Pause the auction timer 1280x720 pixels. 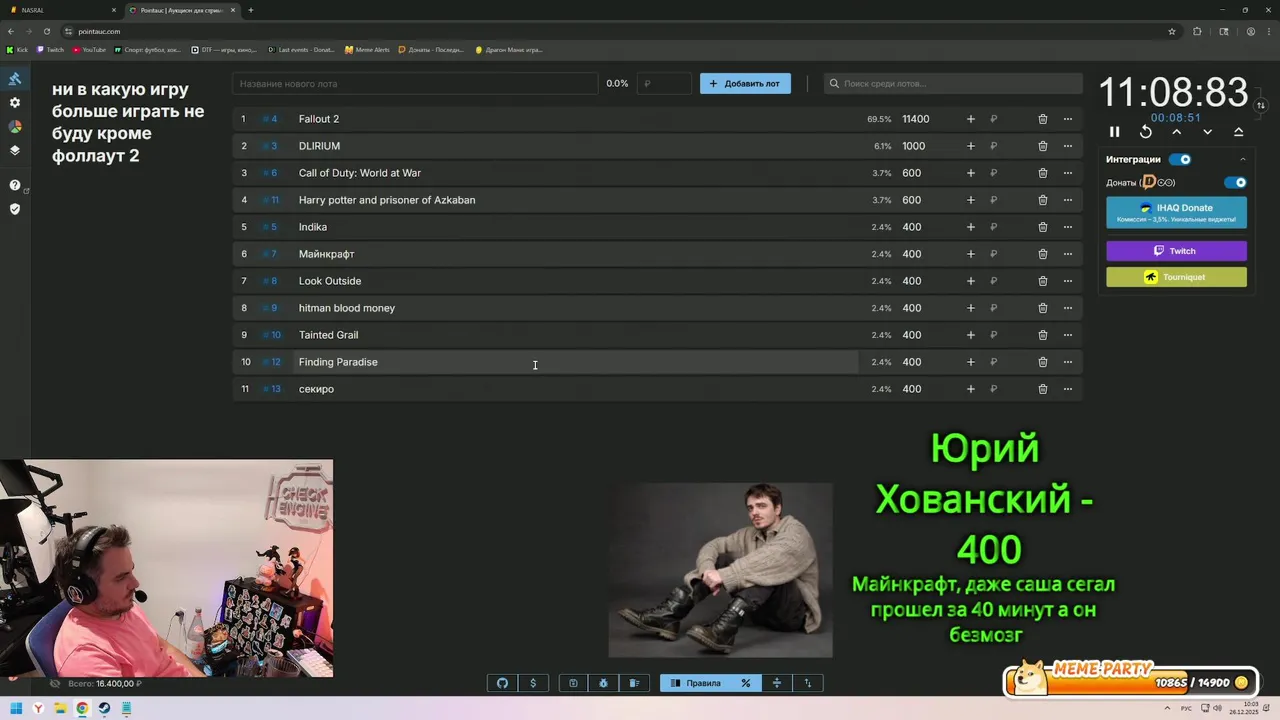coord(1115,132)
